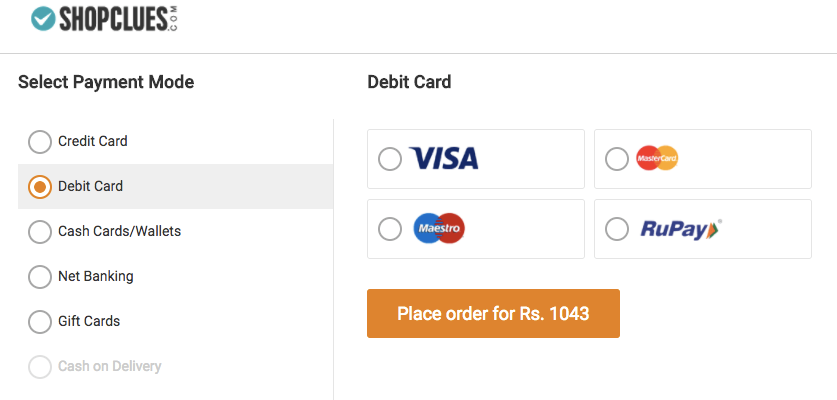Screen dimensions: 837x400
Task: Click Place order for Rs. 1043
Action: pos(493,313)
